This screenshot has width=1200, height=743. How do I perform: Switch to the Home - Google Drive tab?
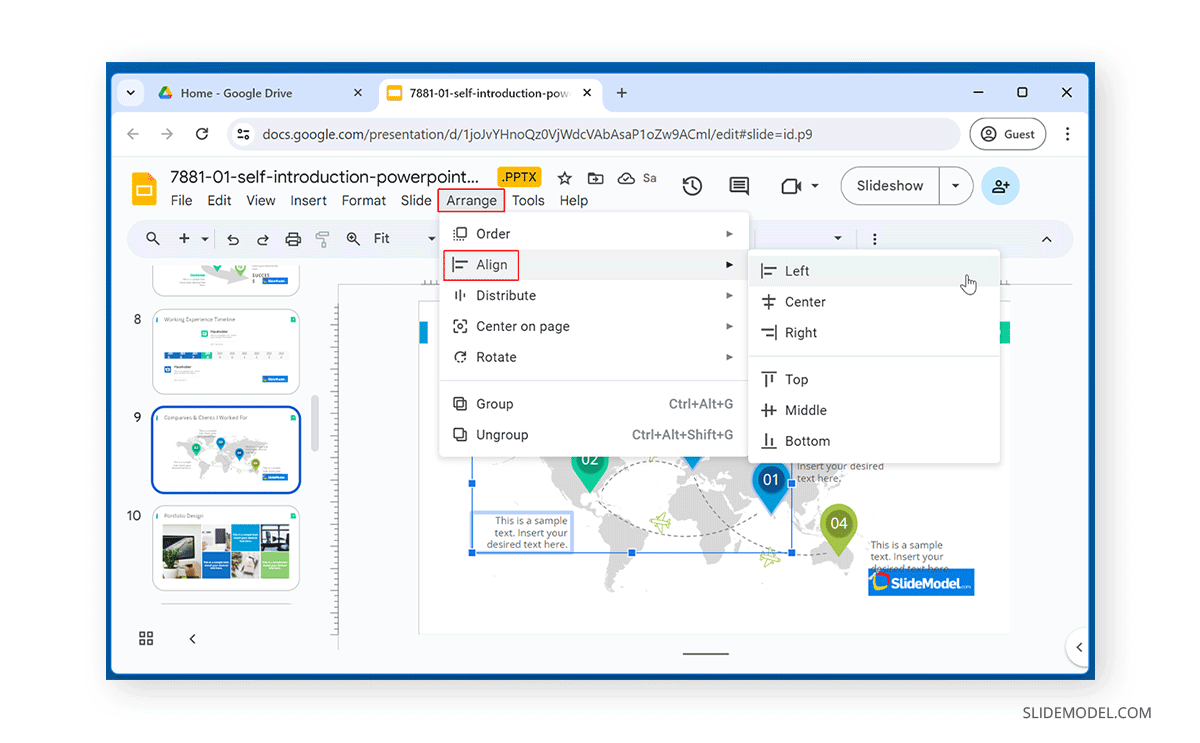click(x=237, y=92)
